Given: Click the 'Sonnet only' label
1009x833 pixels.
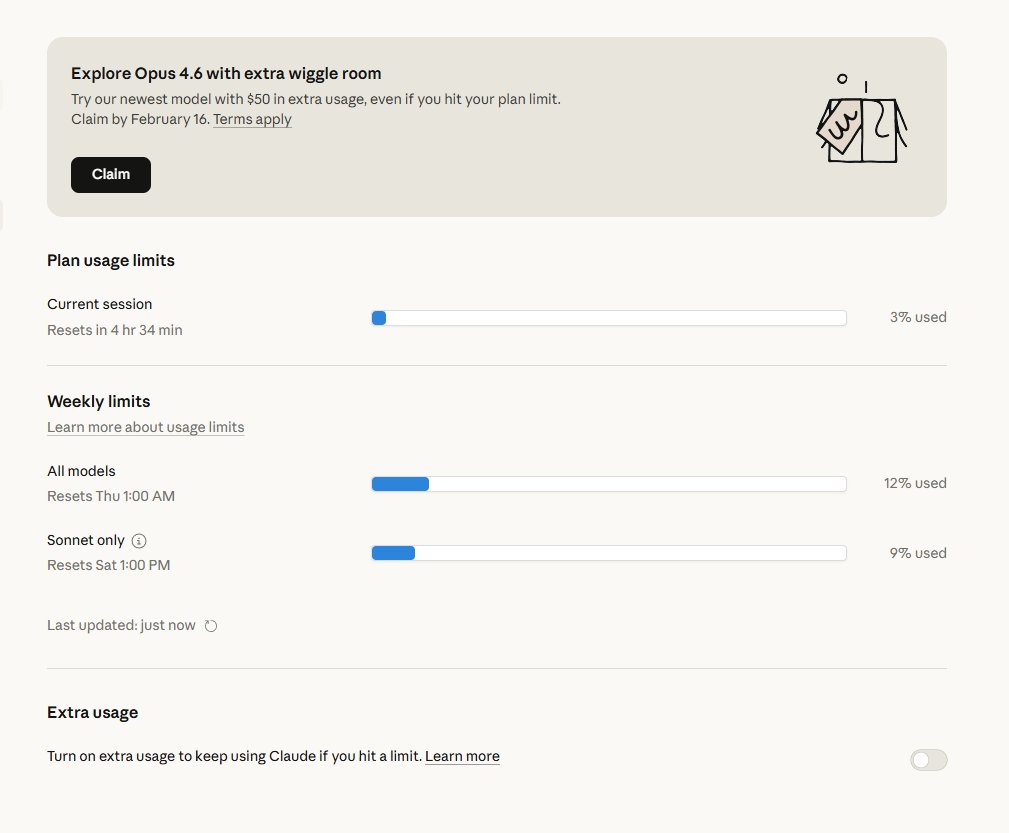Looking at the screenshot, I should [86, 540].
